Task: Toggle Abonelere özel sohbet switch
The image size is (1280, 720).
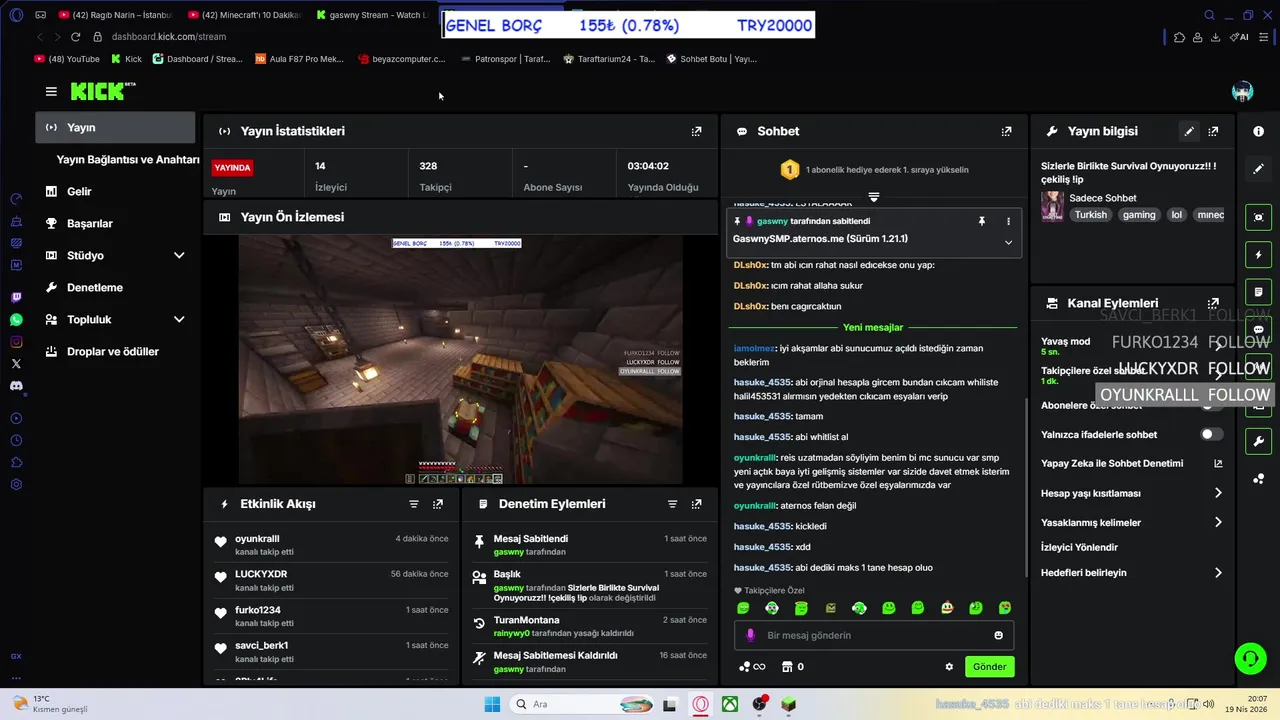Action: tap(1211, 405)
